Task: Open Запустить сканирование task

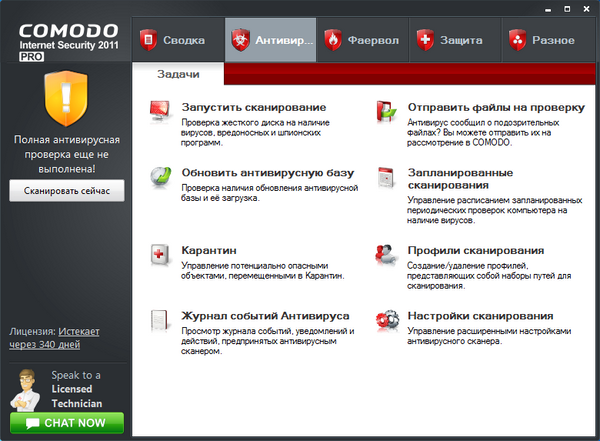Action: coord(254,107)
